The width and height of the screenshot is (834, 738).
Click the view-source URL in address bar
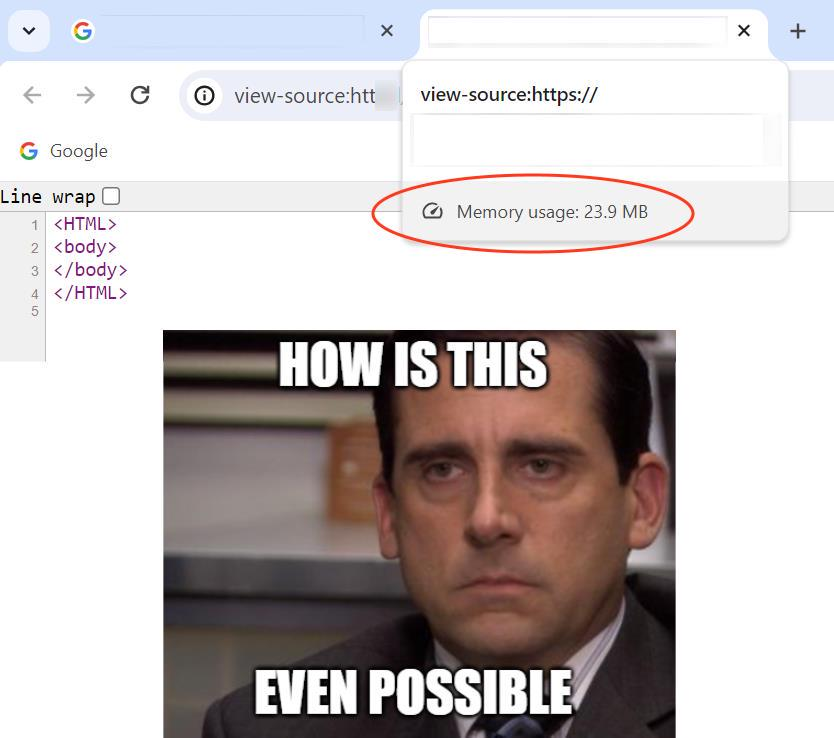click(305, 96)
